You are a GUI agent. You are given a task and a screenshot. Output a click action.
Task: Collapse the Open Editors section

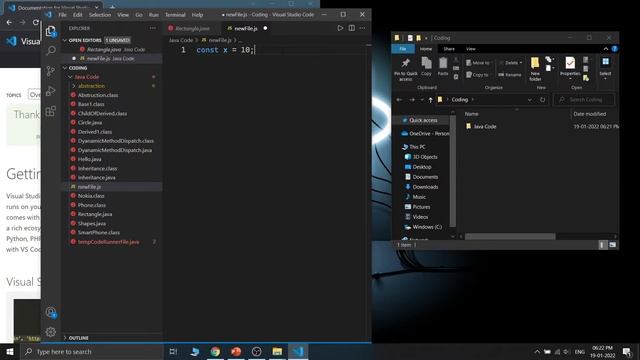point(65,40)
